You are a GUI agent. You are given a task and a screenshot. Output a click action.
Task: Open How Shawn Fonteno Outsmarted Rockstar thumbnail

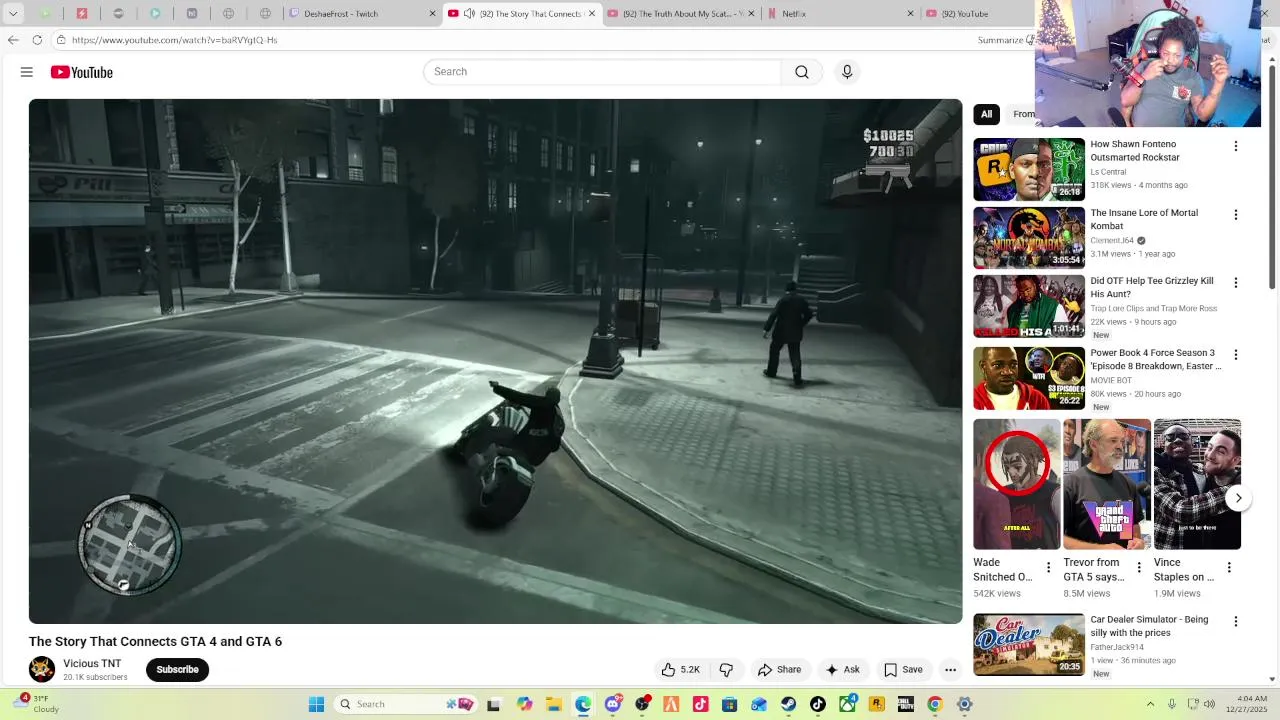pyautogui.click(x=1029, y=169)
